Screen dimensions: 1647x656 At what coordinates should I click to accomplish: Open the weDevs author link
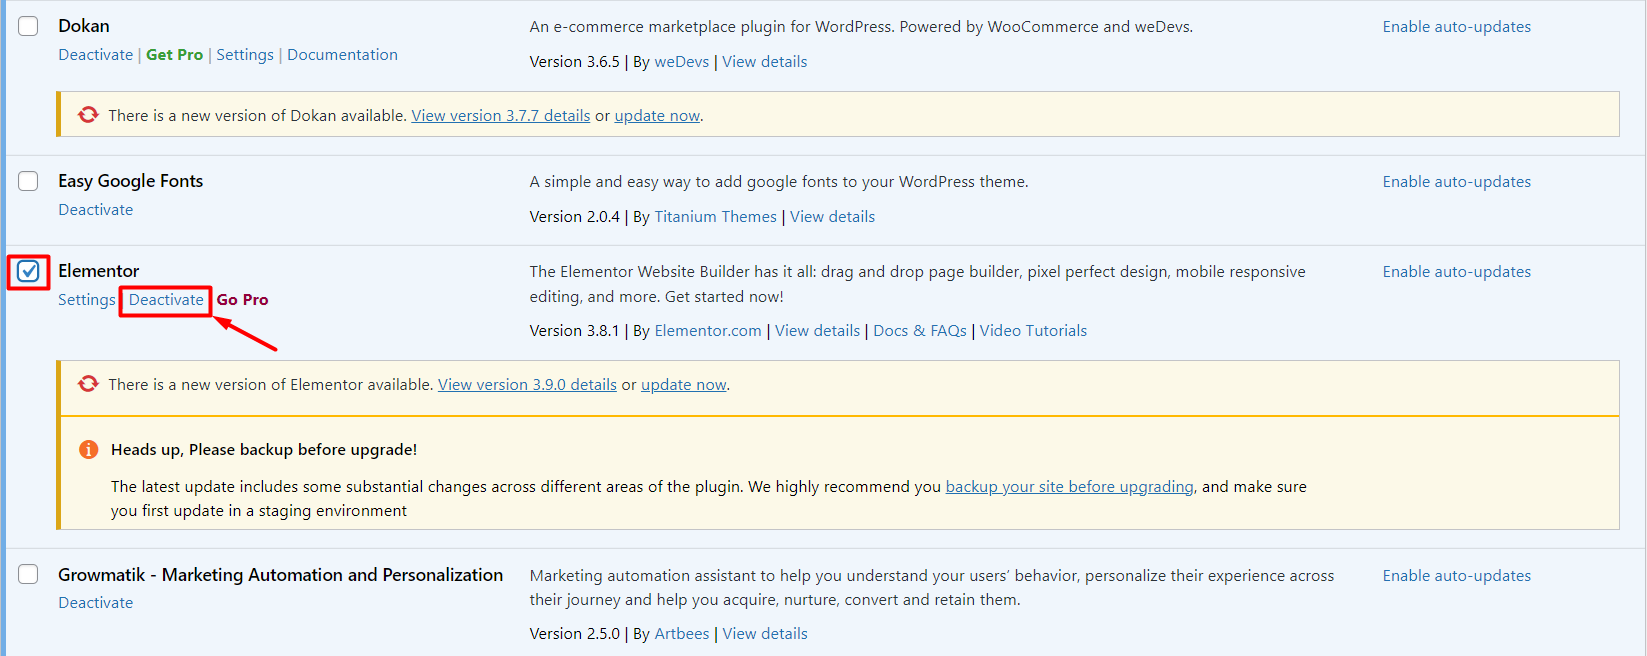pyautogui.click(x=681, y=62)
